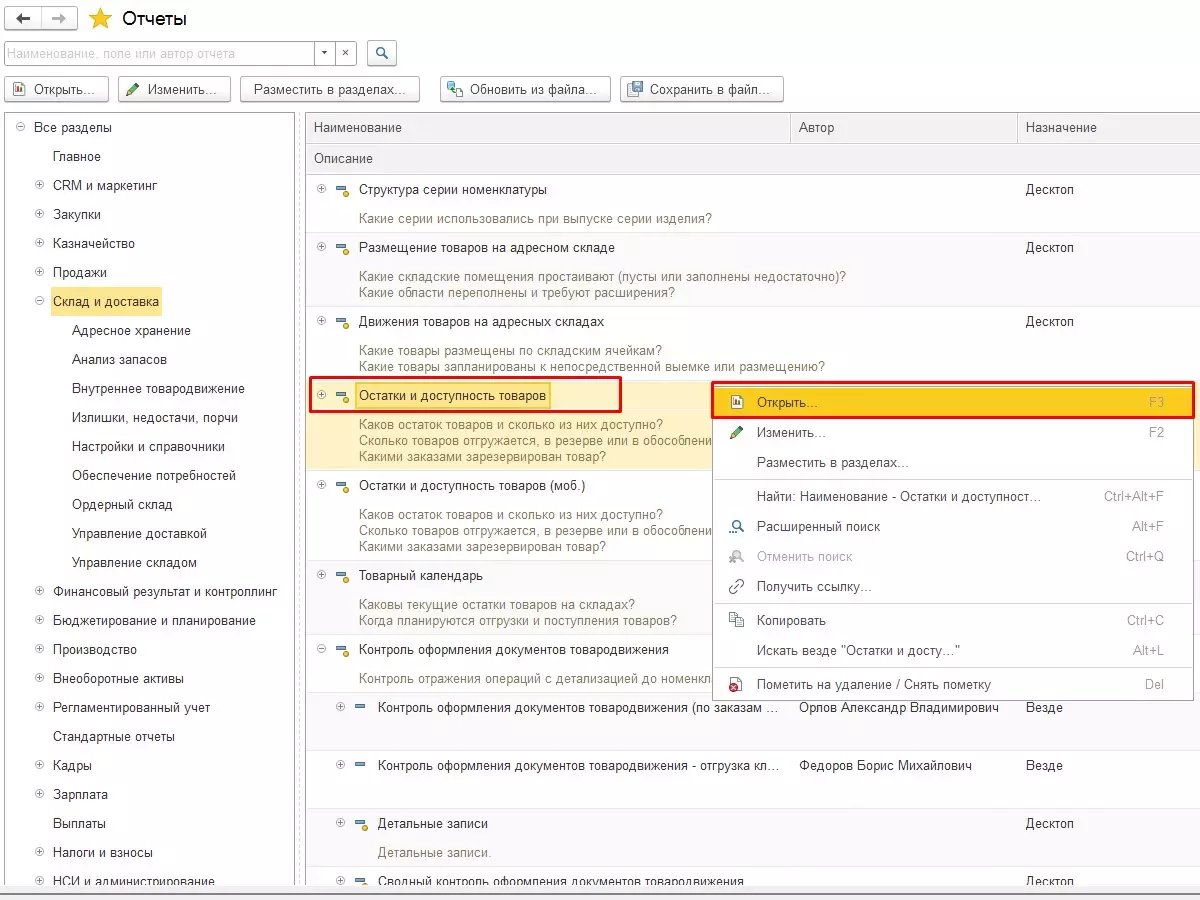This screenshot has width=1200, height=900.
Task: Click the binoculars icon beside Расширенный поиск
Action: [737, 526]
